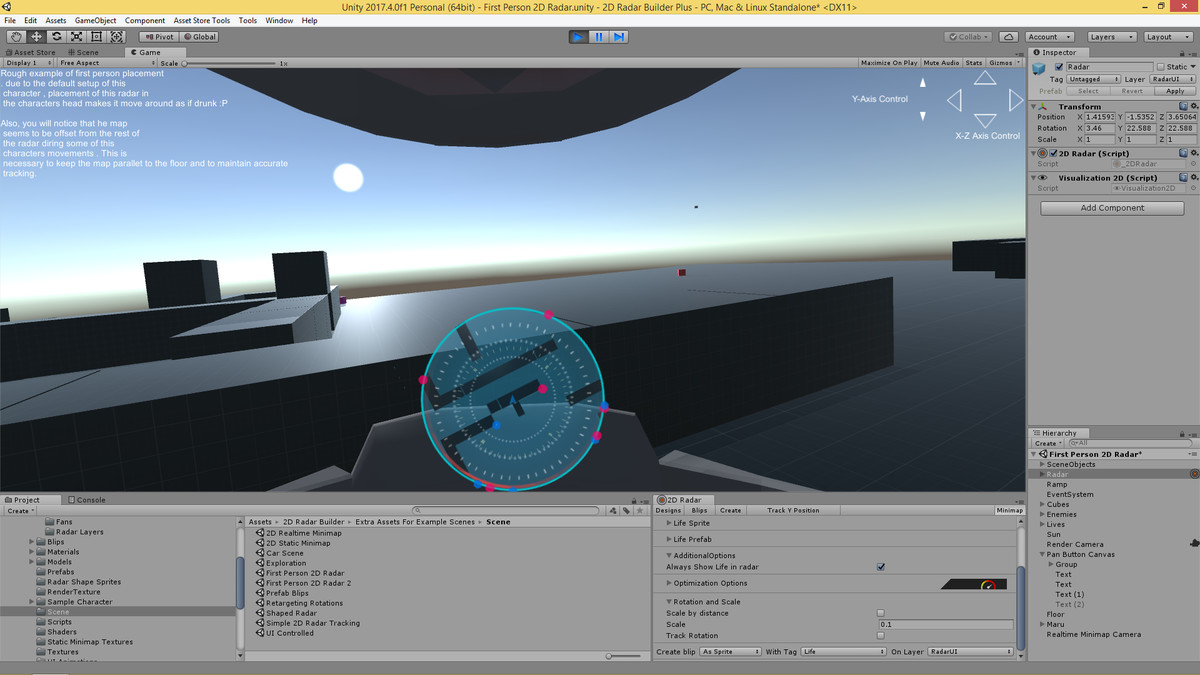This screenshot has height=675, width=1200.
Task: Click the prefab Apply button
Action: (1177, 90)
